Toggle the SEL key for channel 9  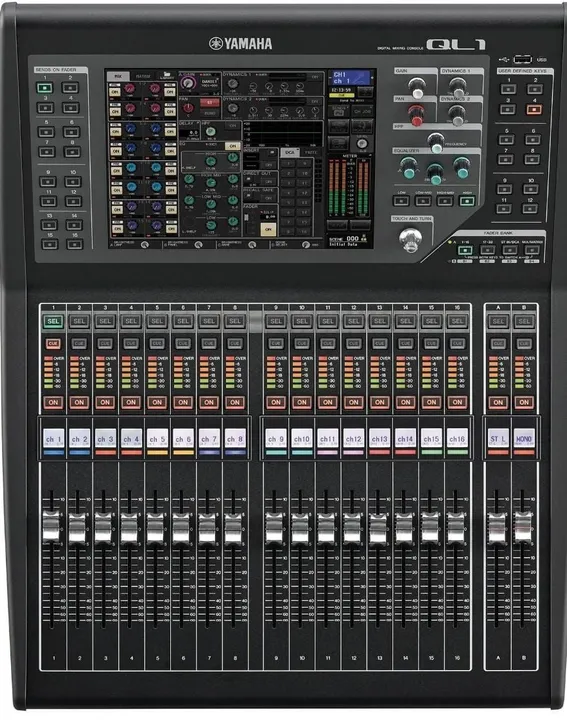[x=275, y=321]
